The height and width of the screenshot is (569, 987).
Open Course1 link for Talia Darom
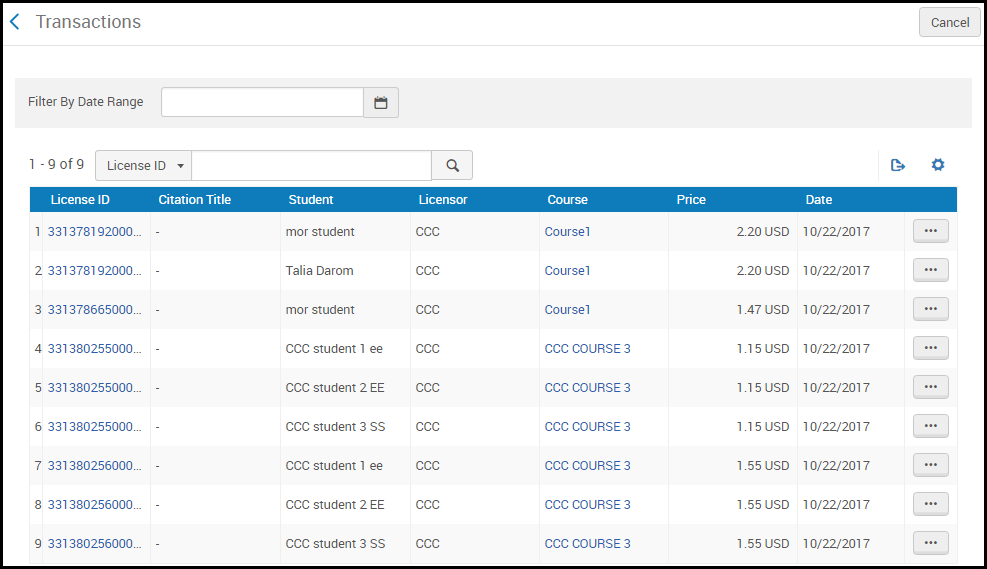567,271
